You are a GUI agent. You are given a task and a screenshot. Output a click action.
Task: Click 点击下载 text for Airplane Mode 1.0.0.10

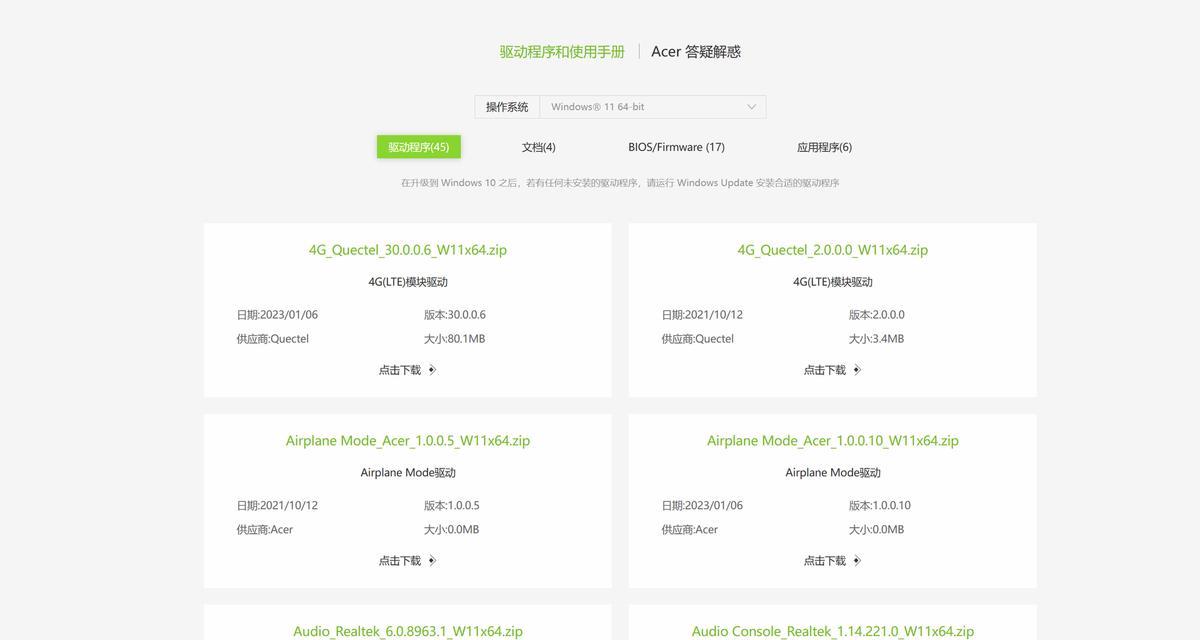[825, 561]
